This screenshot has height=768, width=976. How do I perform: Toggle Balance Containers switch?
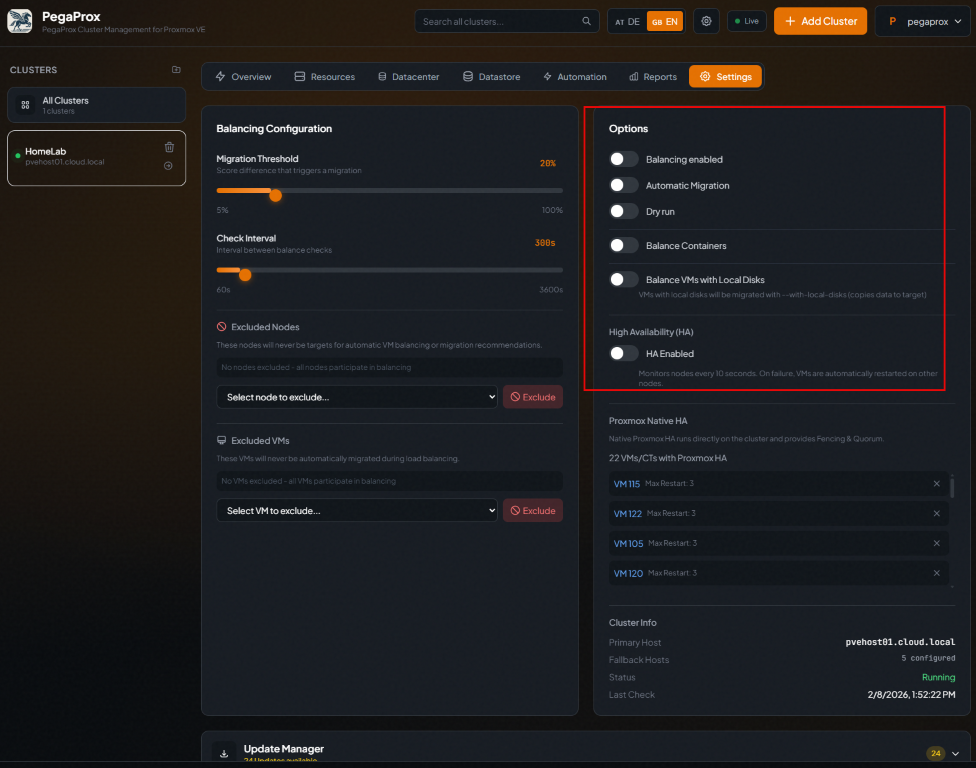click(x=624, y=246)
